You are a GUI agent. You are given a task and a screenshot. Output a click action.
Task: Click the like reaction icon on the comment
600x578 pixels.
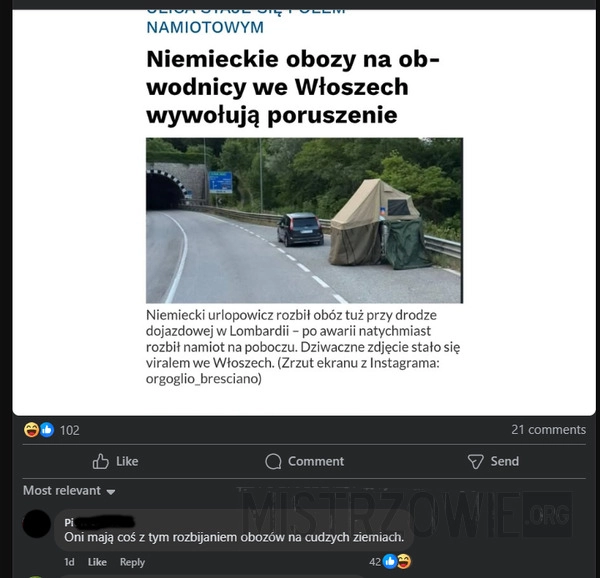[390, 561]
